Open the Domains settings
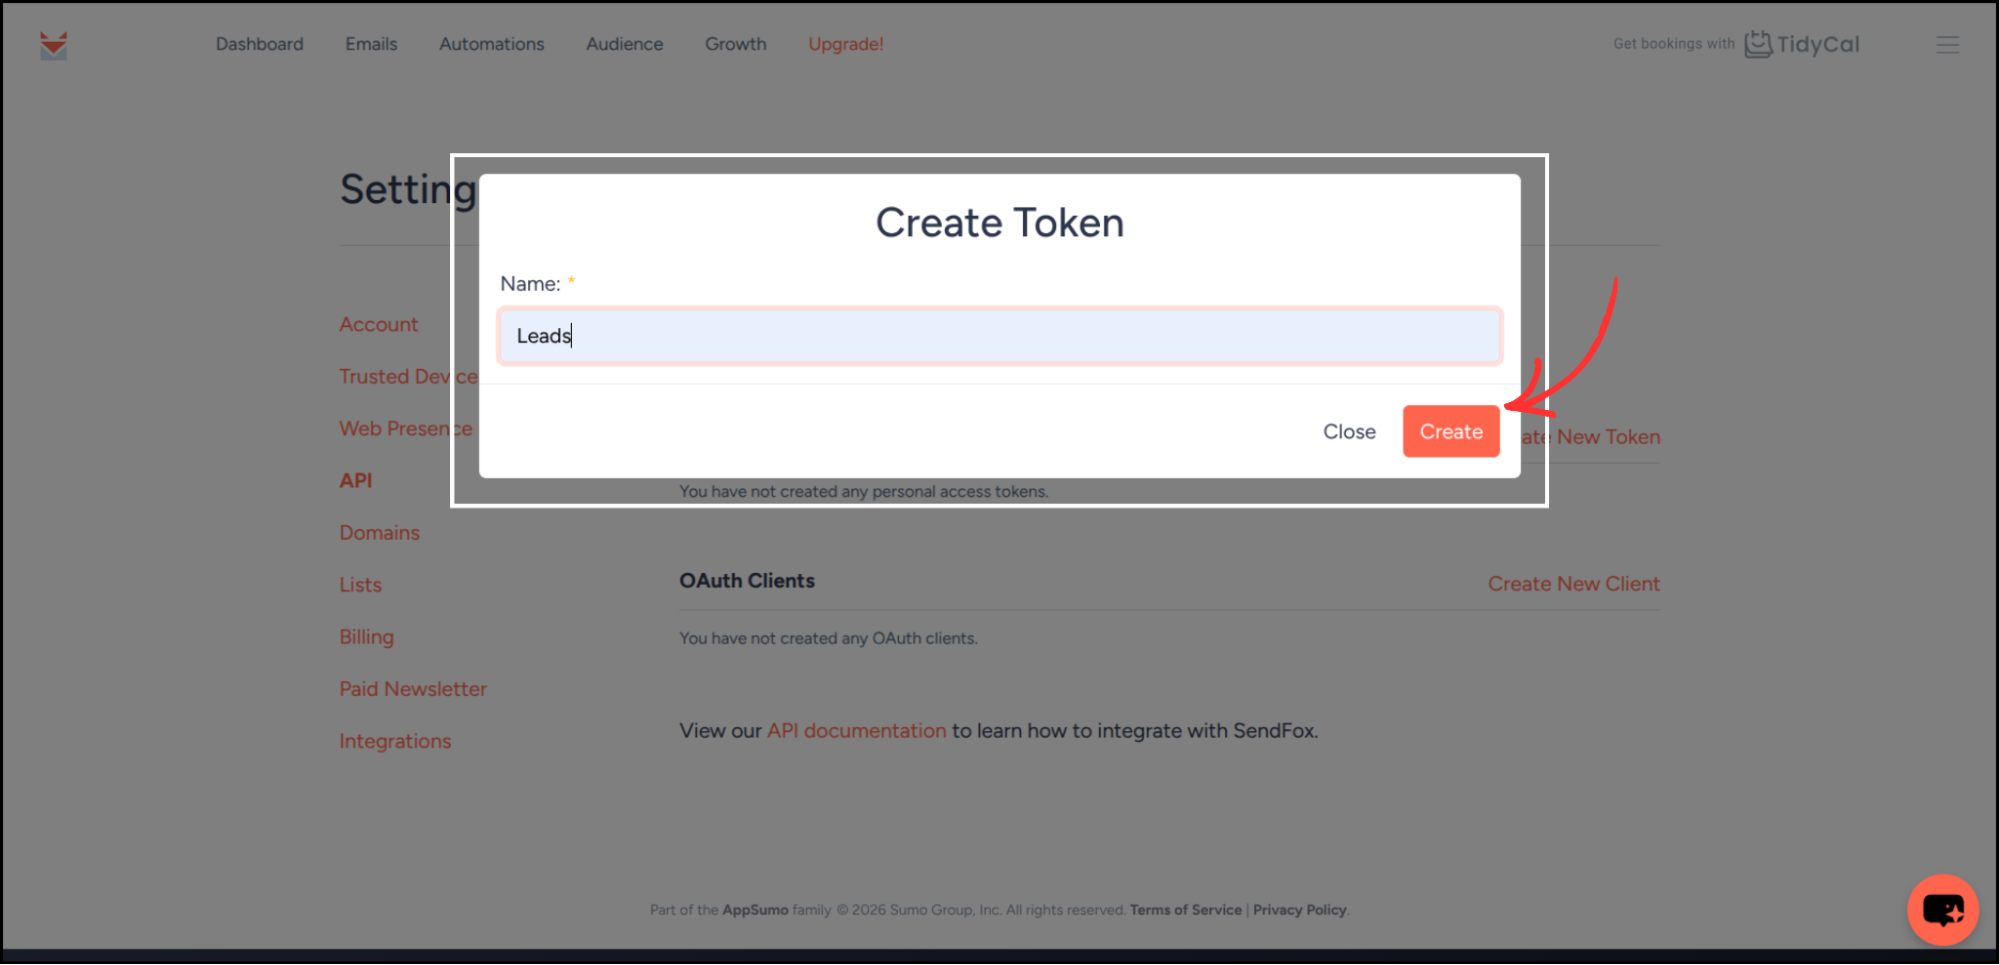The height and width of the screenshot is (965, 1999). [379, 532]
